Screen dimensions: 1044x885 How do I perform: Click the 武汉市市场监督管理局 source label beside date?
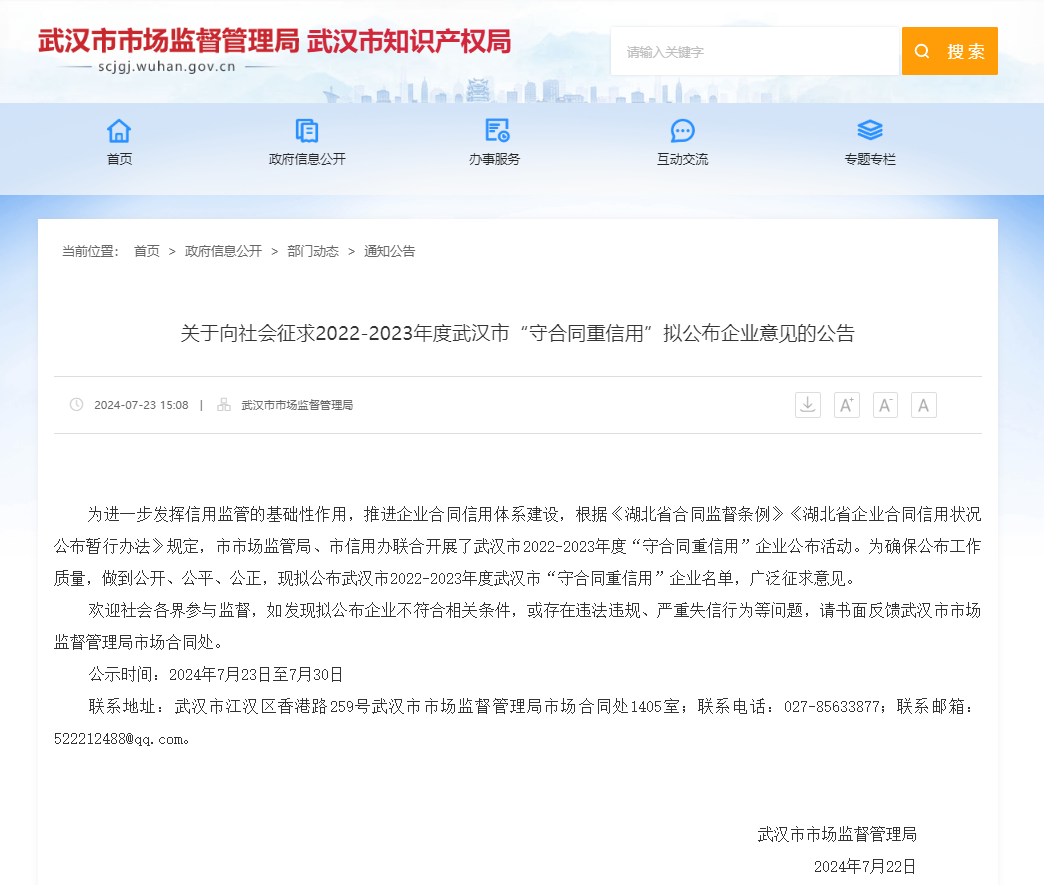point(297,405)
